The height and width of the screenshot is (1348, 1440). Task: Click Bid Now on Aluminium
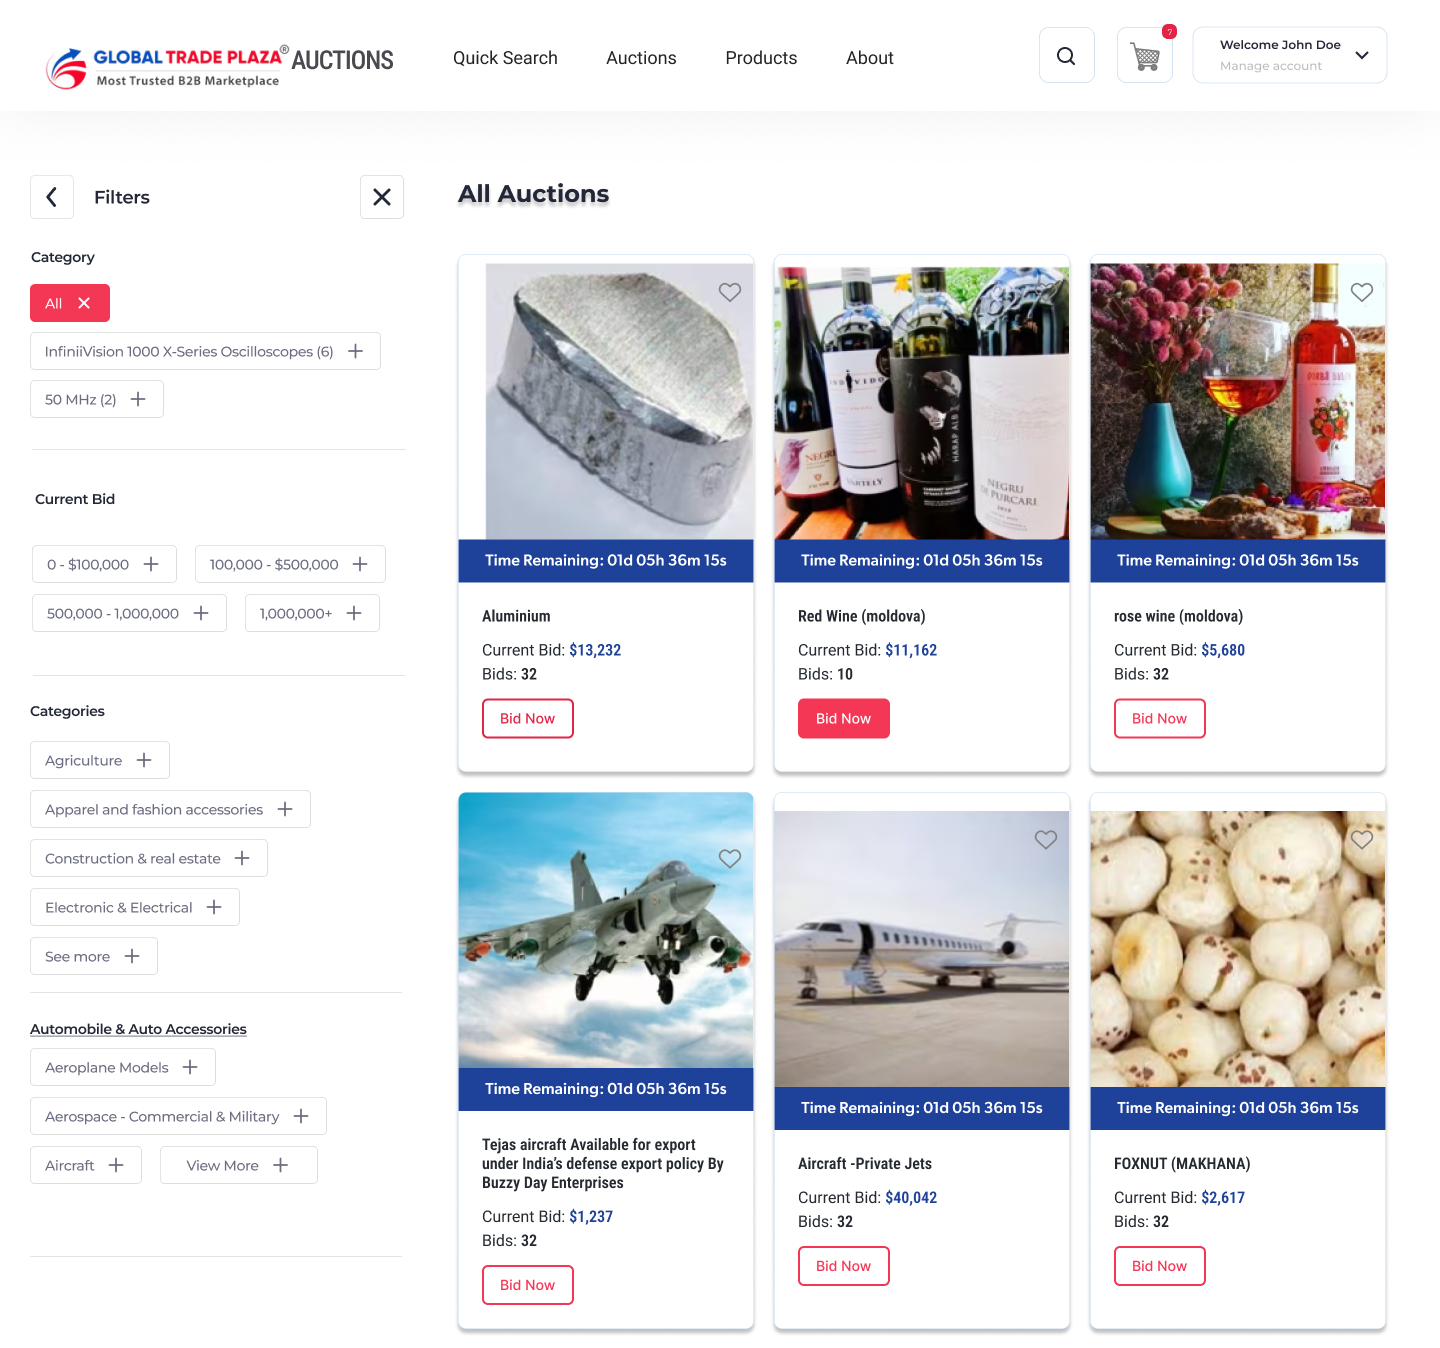[x=528, y=718]
